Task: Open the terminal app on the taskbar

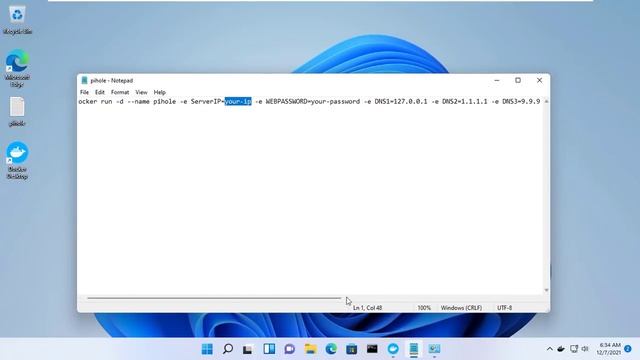Action: (372, 349)
